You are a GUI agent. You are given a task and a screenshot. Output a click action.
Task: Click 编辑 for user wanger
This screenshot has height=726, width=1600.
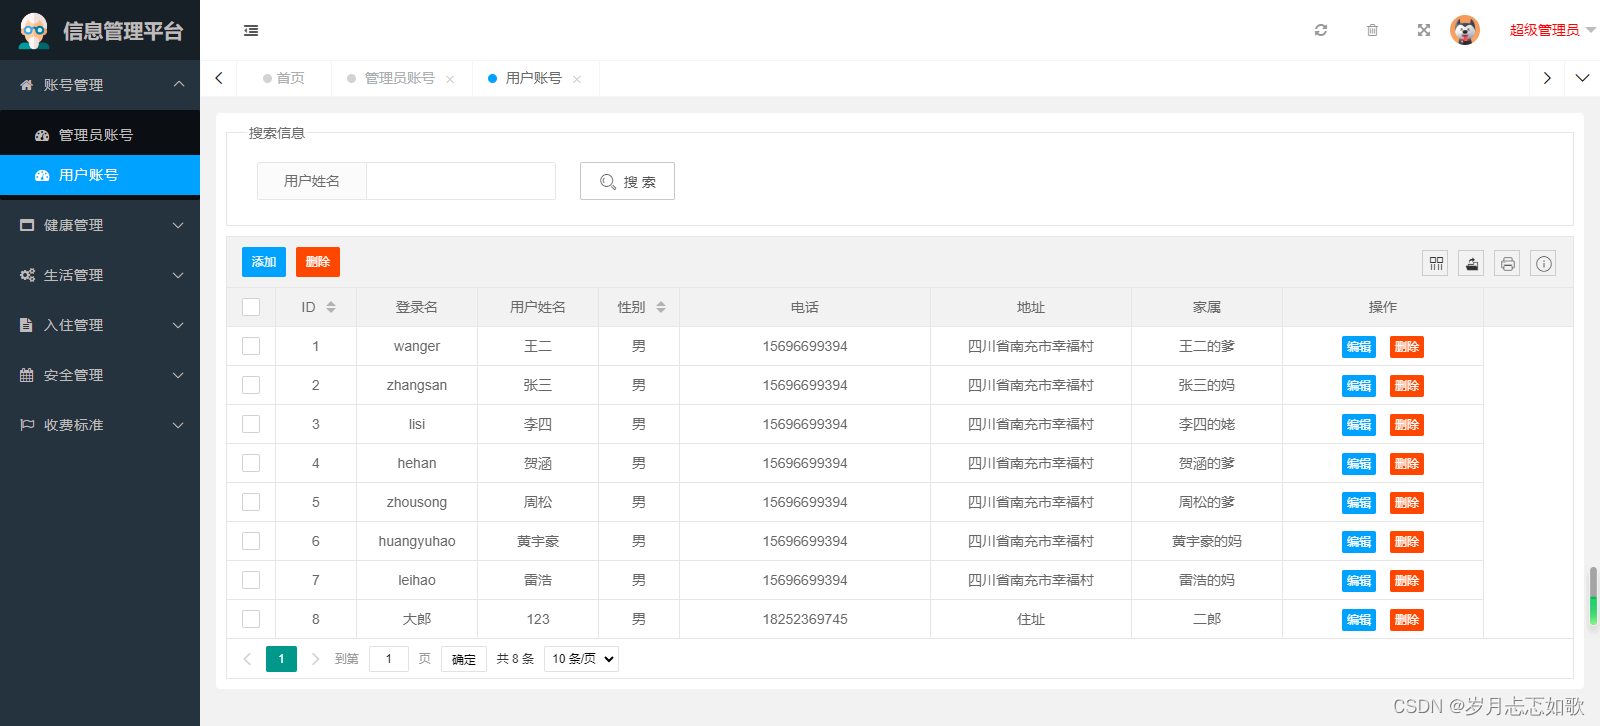click(x=1359, y=347)
